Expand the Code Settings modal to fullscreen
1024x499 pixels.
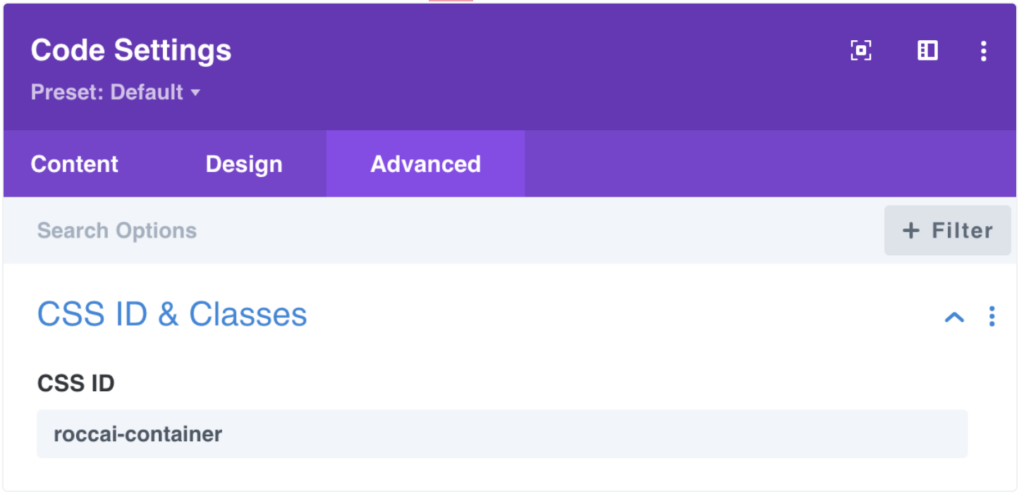(x=861, y=50)
